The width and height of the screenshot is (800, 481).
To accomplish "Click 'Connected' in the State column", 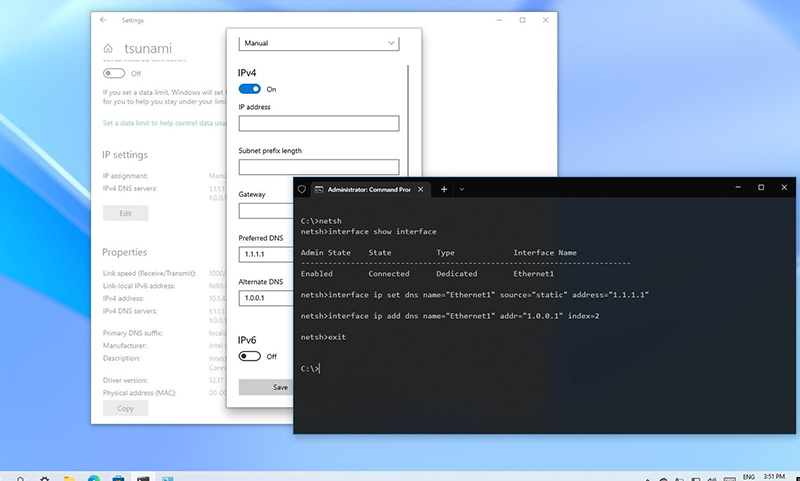I will (389, 273).
